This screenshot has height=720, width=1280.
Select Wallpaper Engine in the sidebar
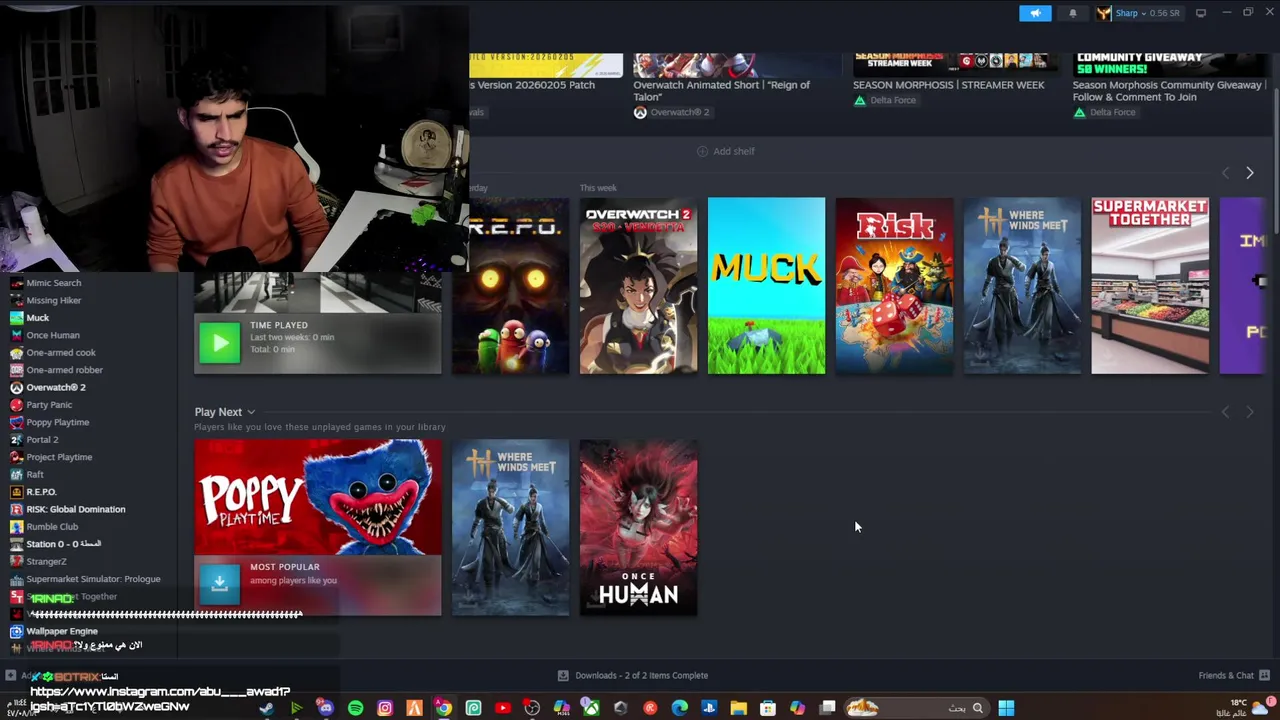(61, 631)
